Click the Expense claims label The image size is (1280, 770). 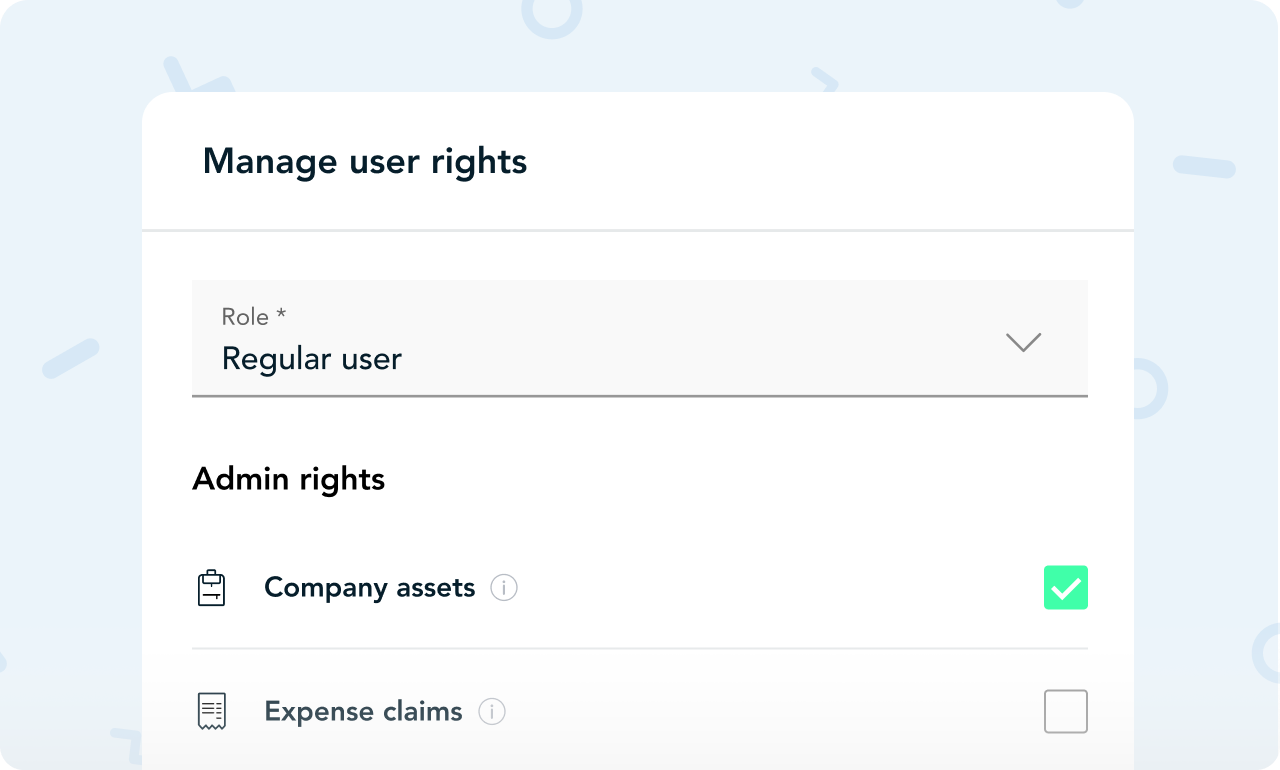[x=362, y=711]
